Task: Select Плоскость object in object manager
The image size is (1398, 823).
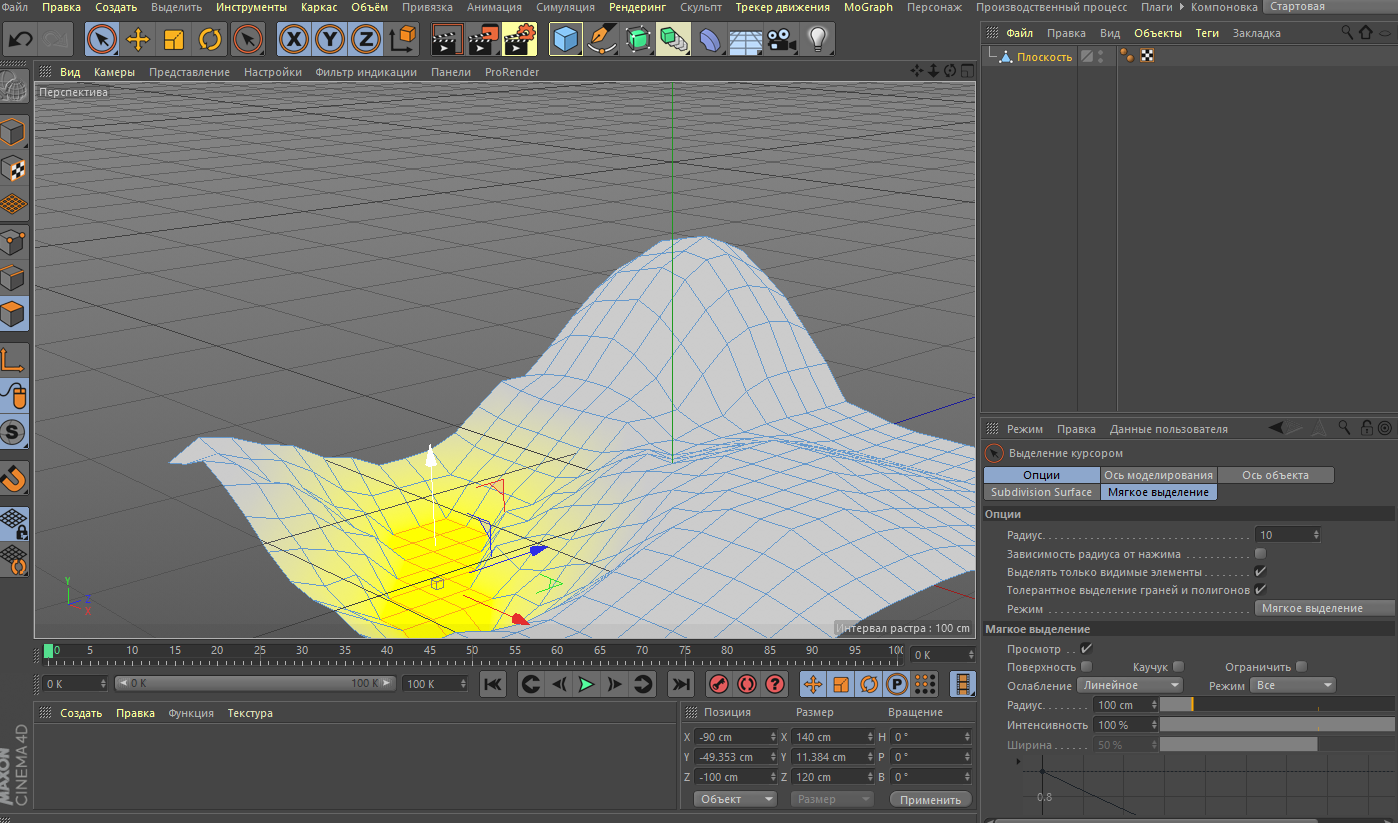Action: (x=1044, y=57)
